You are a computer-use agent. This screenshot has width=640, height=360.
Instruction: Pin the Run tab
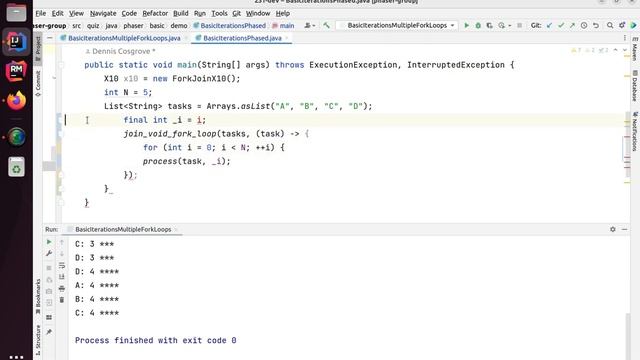point(49,332)
